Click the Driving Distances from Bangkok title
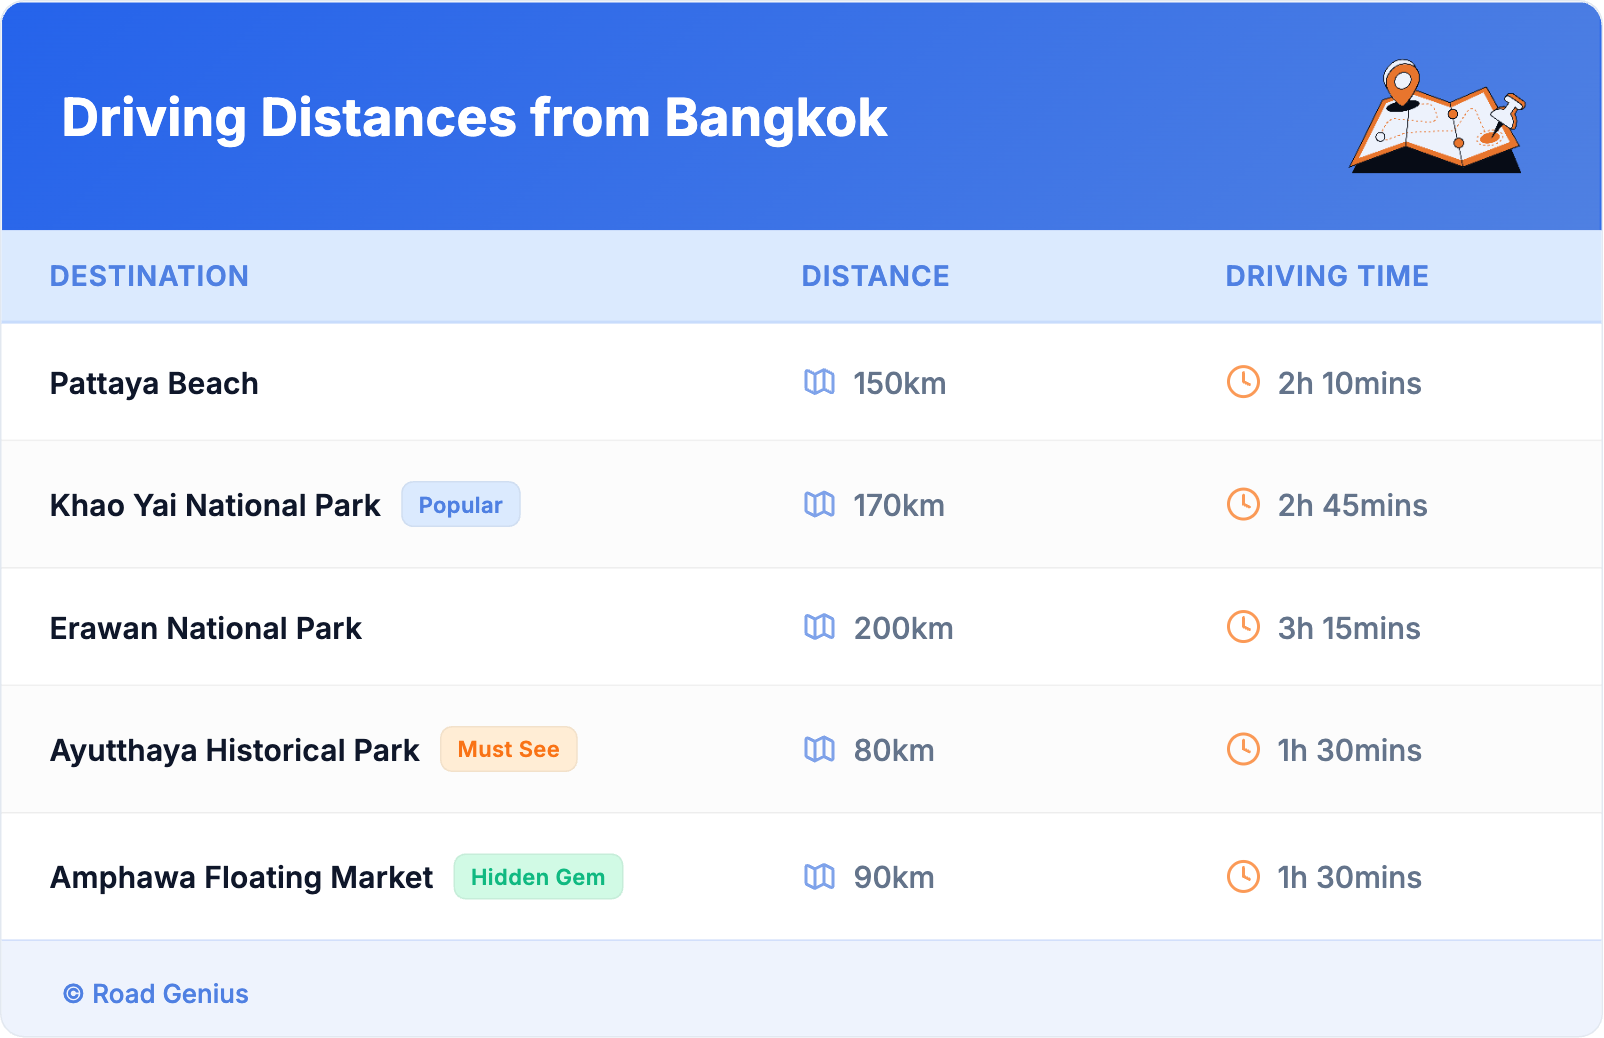The width and height of the screenshot is (1604, 1038). 474,118
